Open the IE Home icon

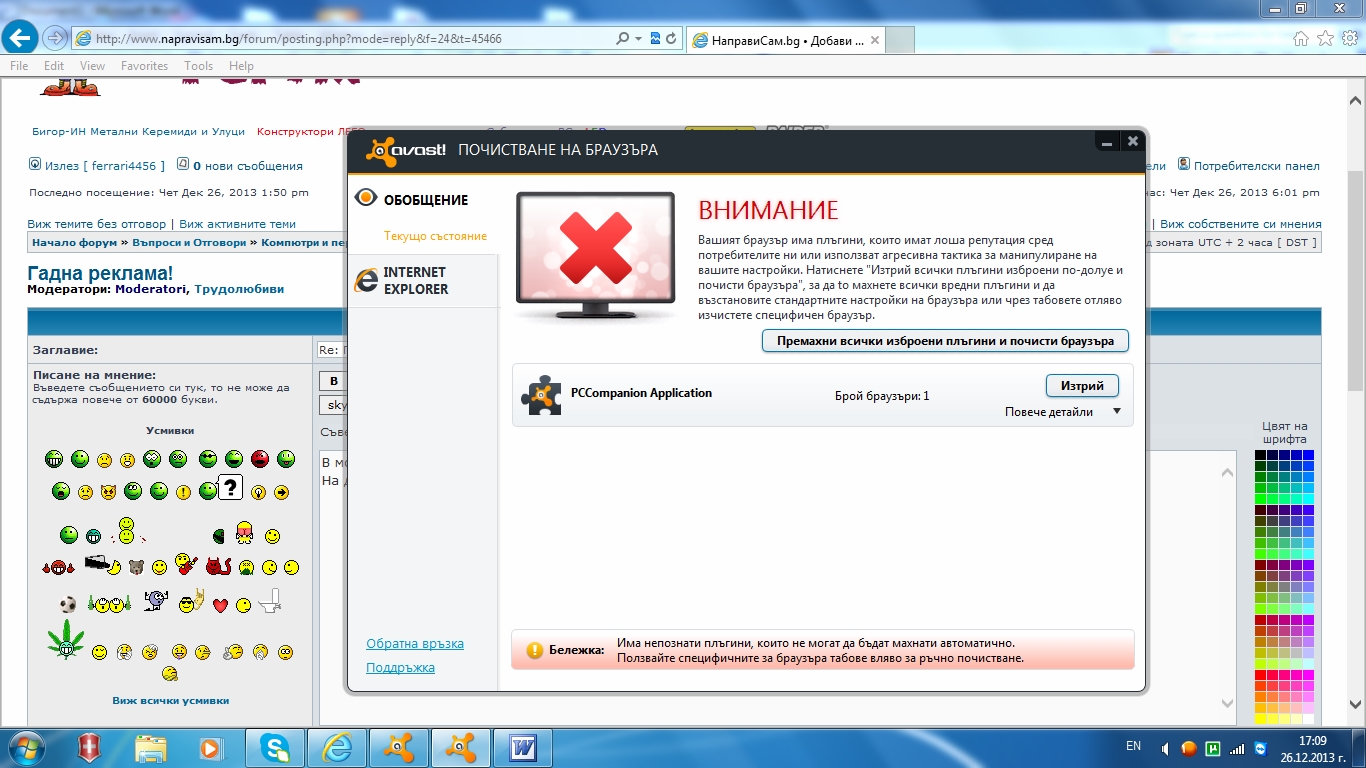(1300, 39)
